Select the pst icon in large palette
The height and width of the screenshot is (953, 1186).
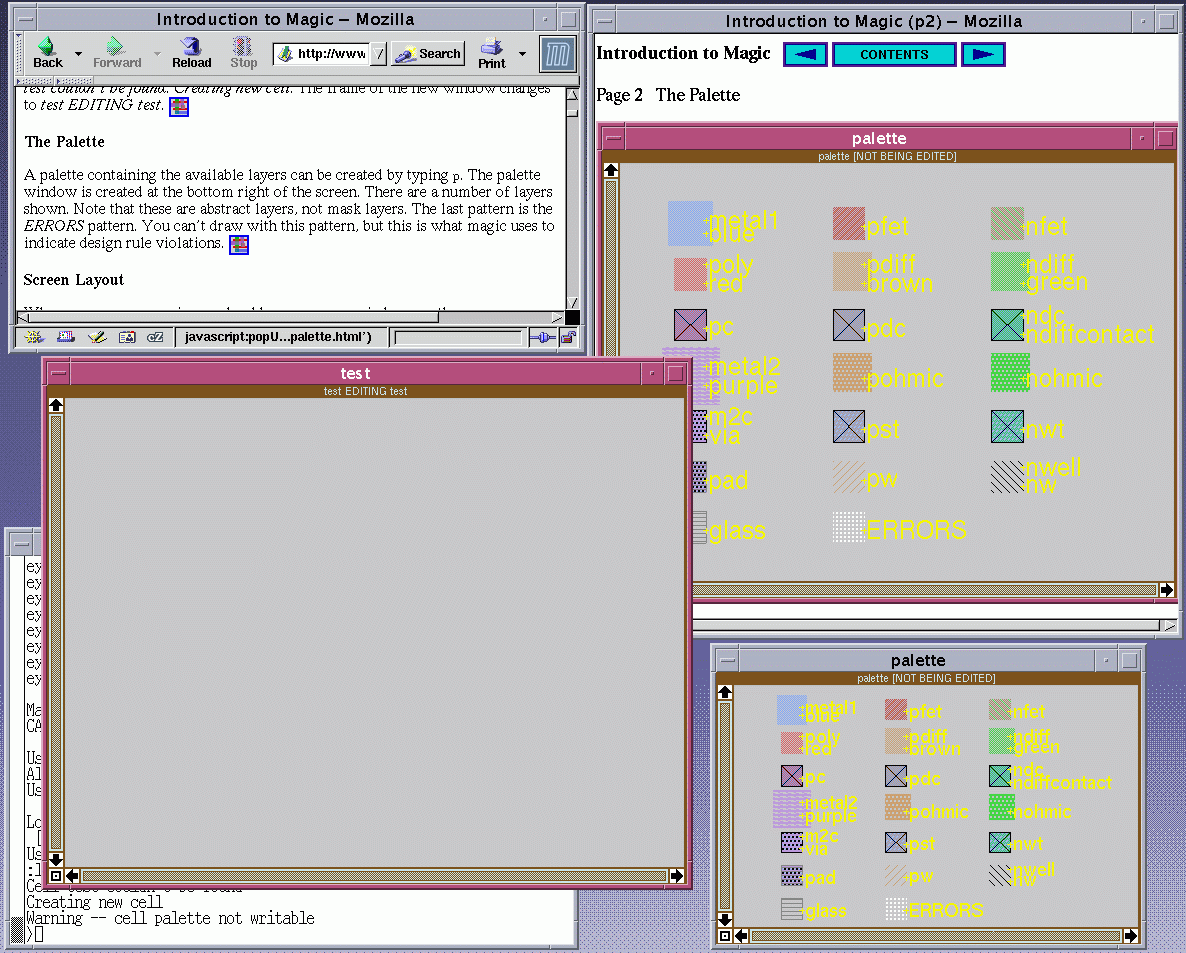[849, 427]
